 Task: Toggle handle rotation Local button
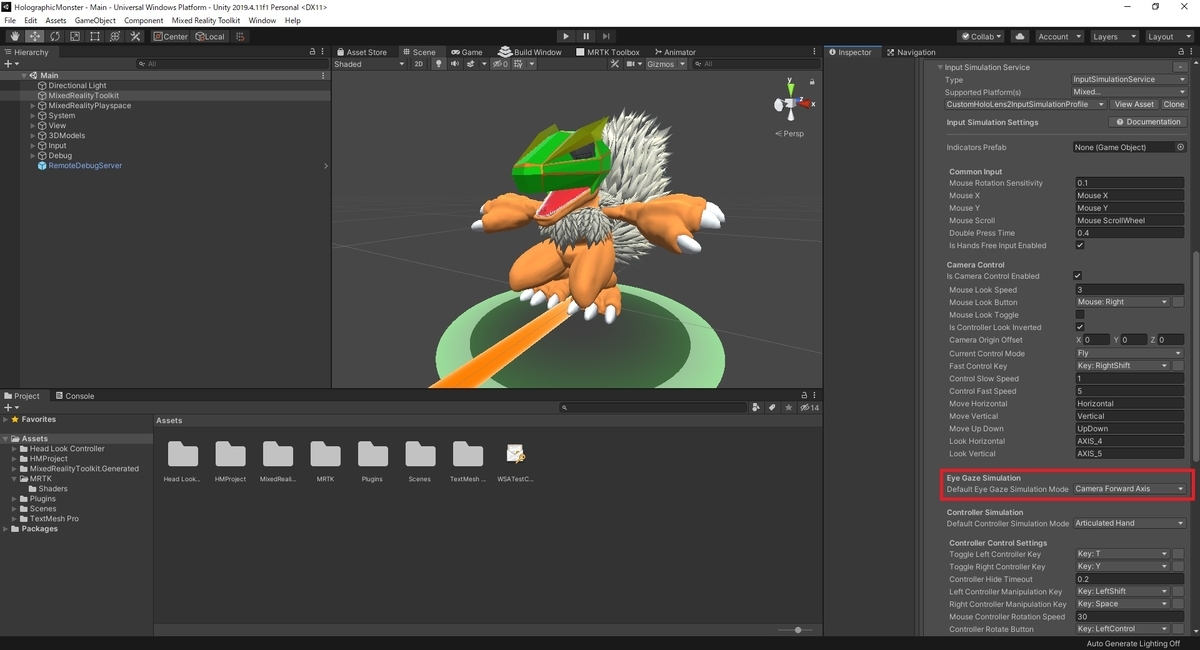(x=211, y=36)
